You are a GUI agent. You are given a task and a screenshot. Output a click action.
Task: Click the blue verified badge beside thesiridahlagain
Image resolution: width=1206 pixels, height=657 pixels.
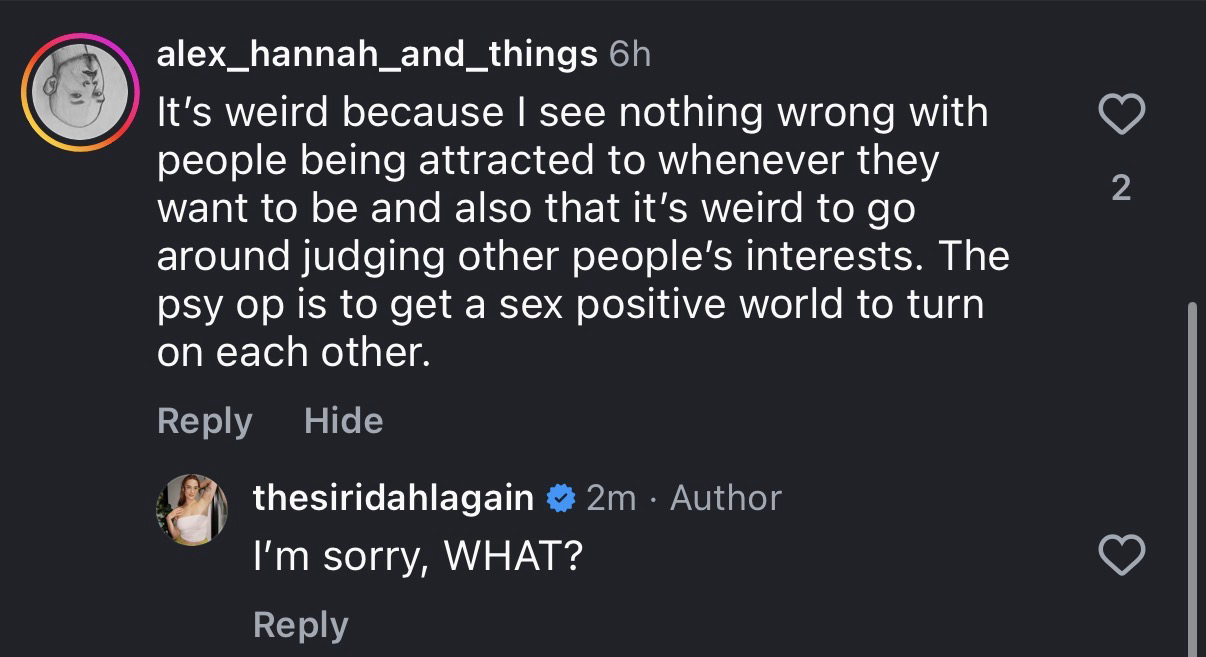pos(561,497)
